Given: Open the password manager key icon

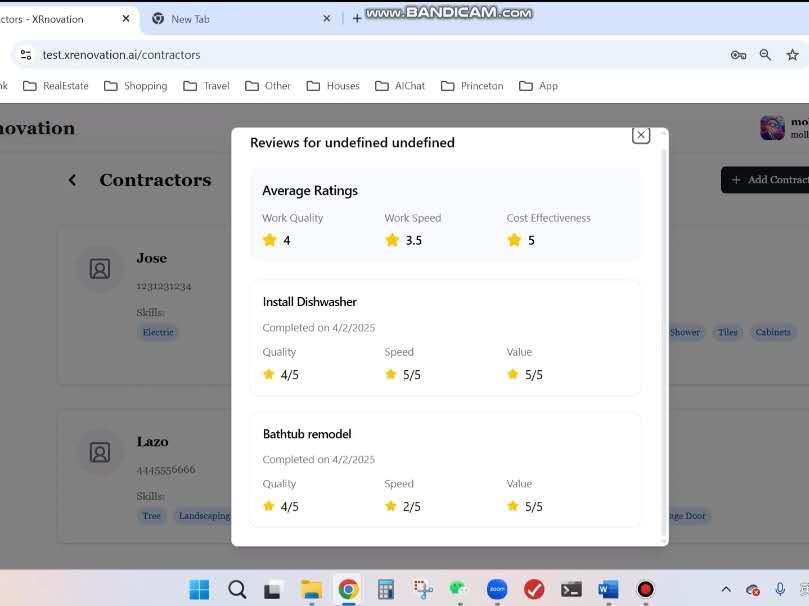Looking at the screenshot, I should click(x=738, y=55).
